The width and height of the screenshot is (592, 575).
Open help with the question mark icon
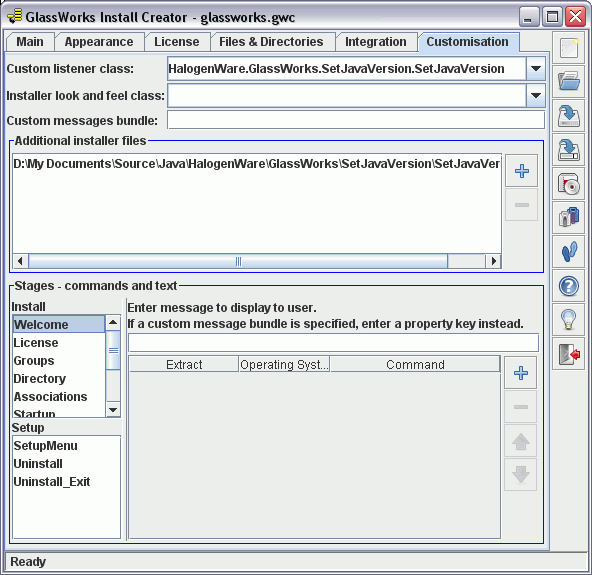click(569, 286)
